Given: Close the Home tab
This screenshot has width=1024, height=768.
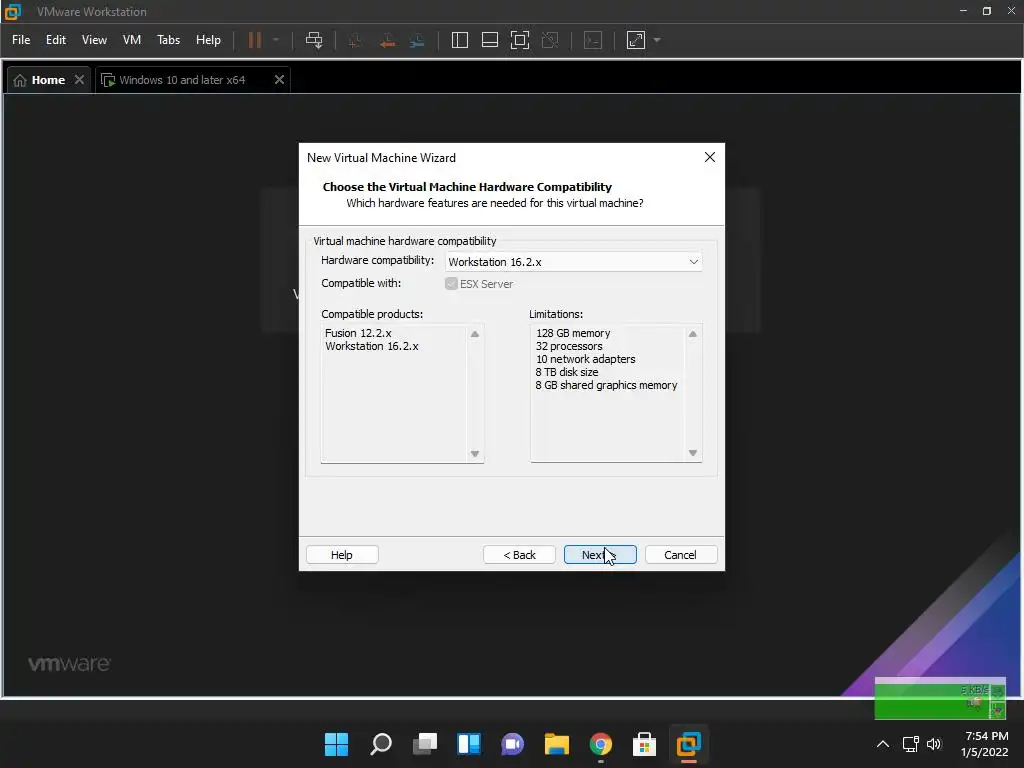Looking at the screenshot, I should [x=79, y=79].
